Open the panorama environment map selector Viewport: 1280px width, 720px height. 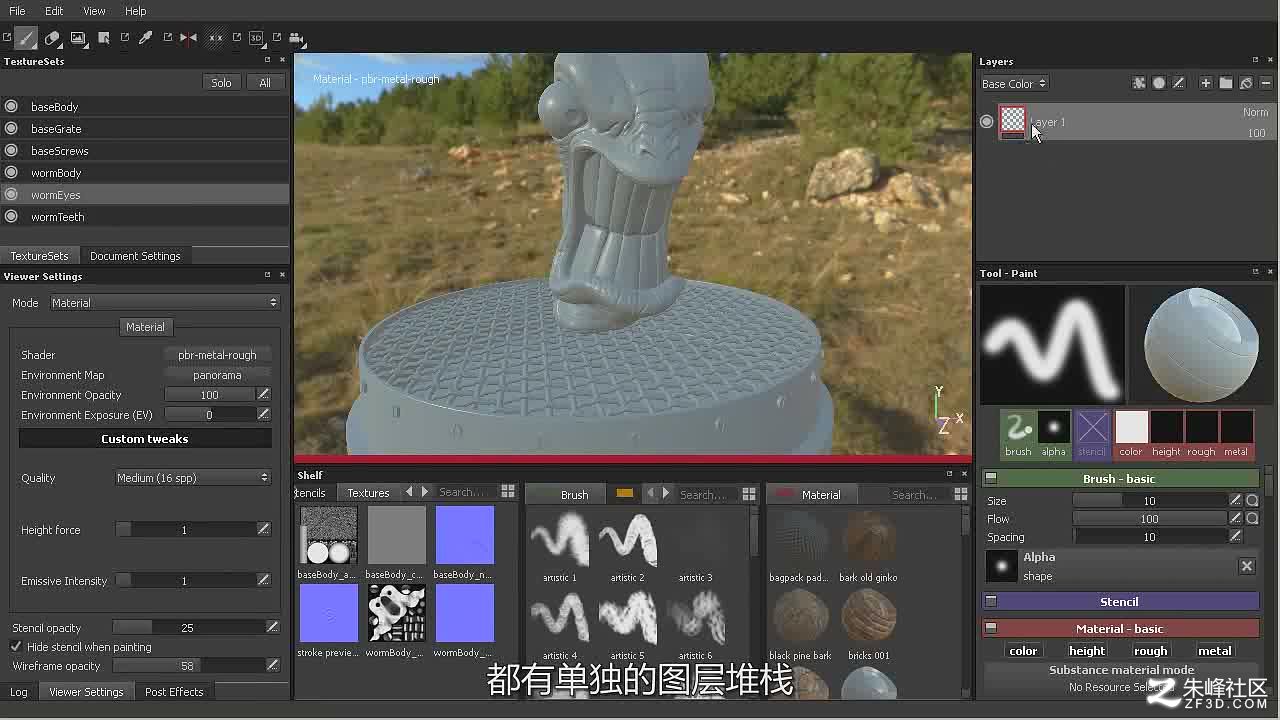click(217, 375)
